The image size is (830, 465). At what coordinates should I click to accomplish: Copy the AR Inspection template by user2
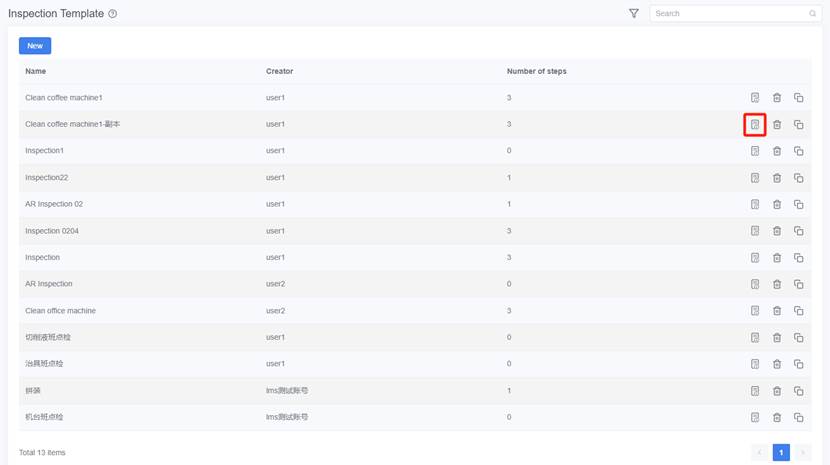point(798,284)
